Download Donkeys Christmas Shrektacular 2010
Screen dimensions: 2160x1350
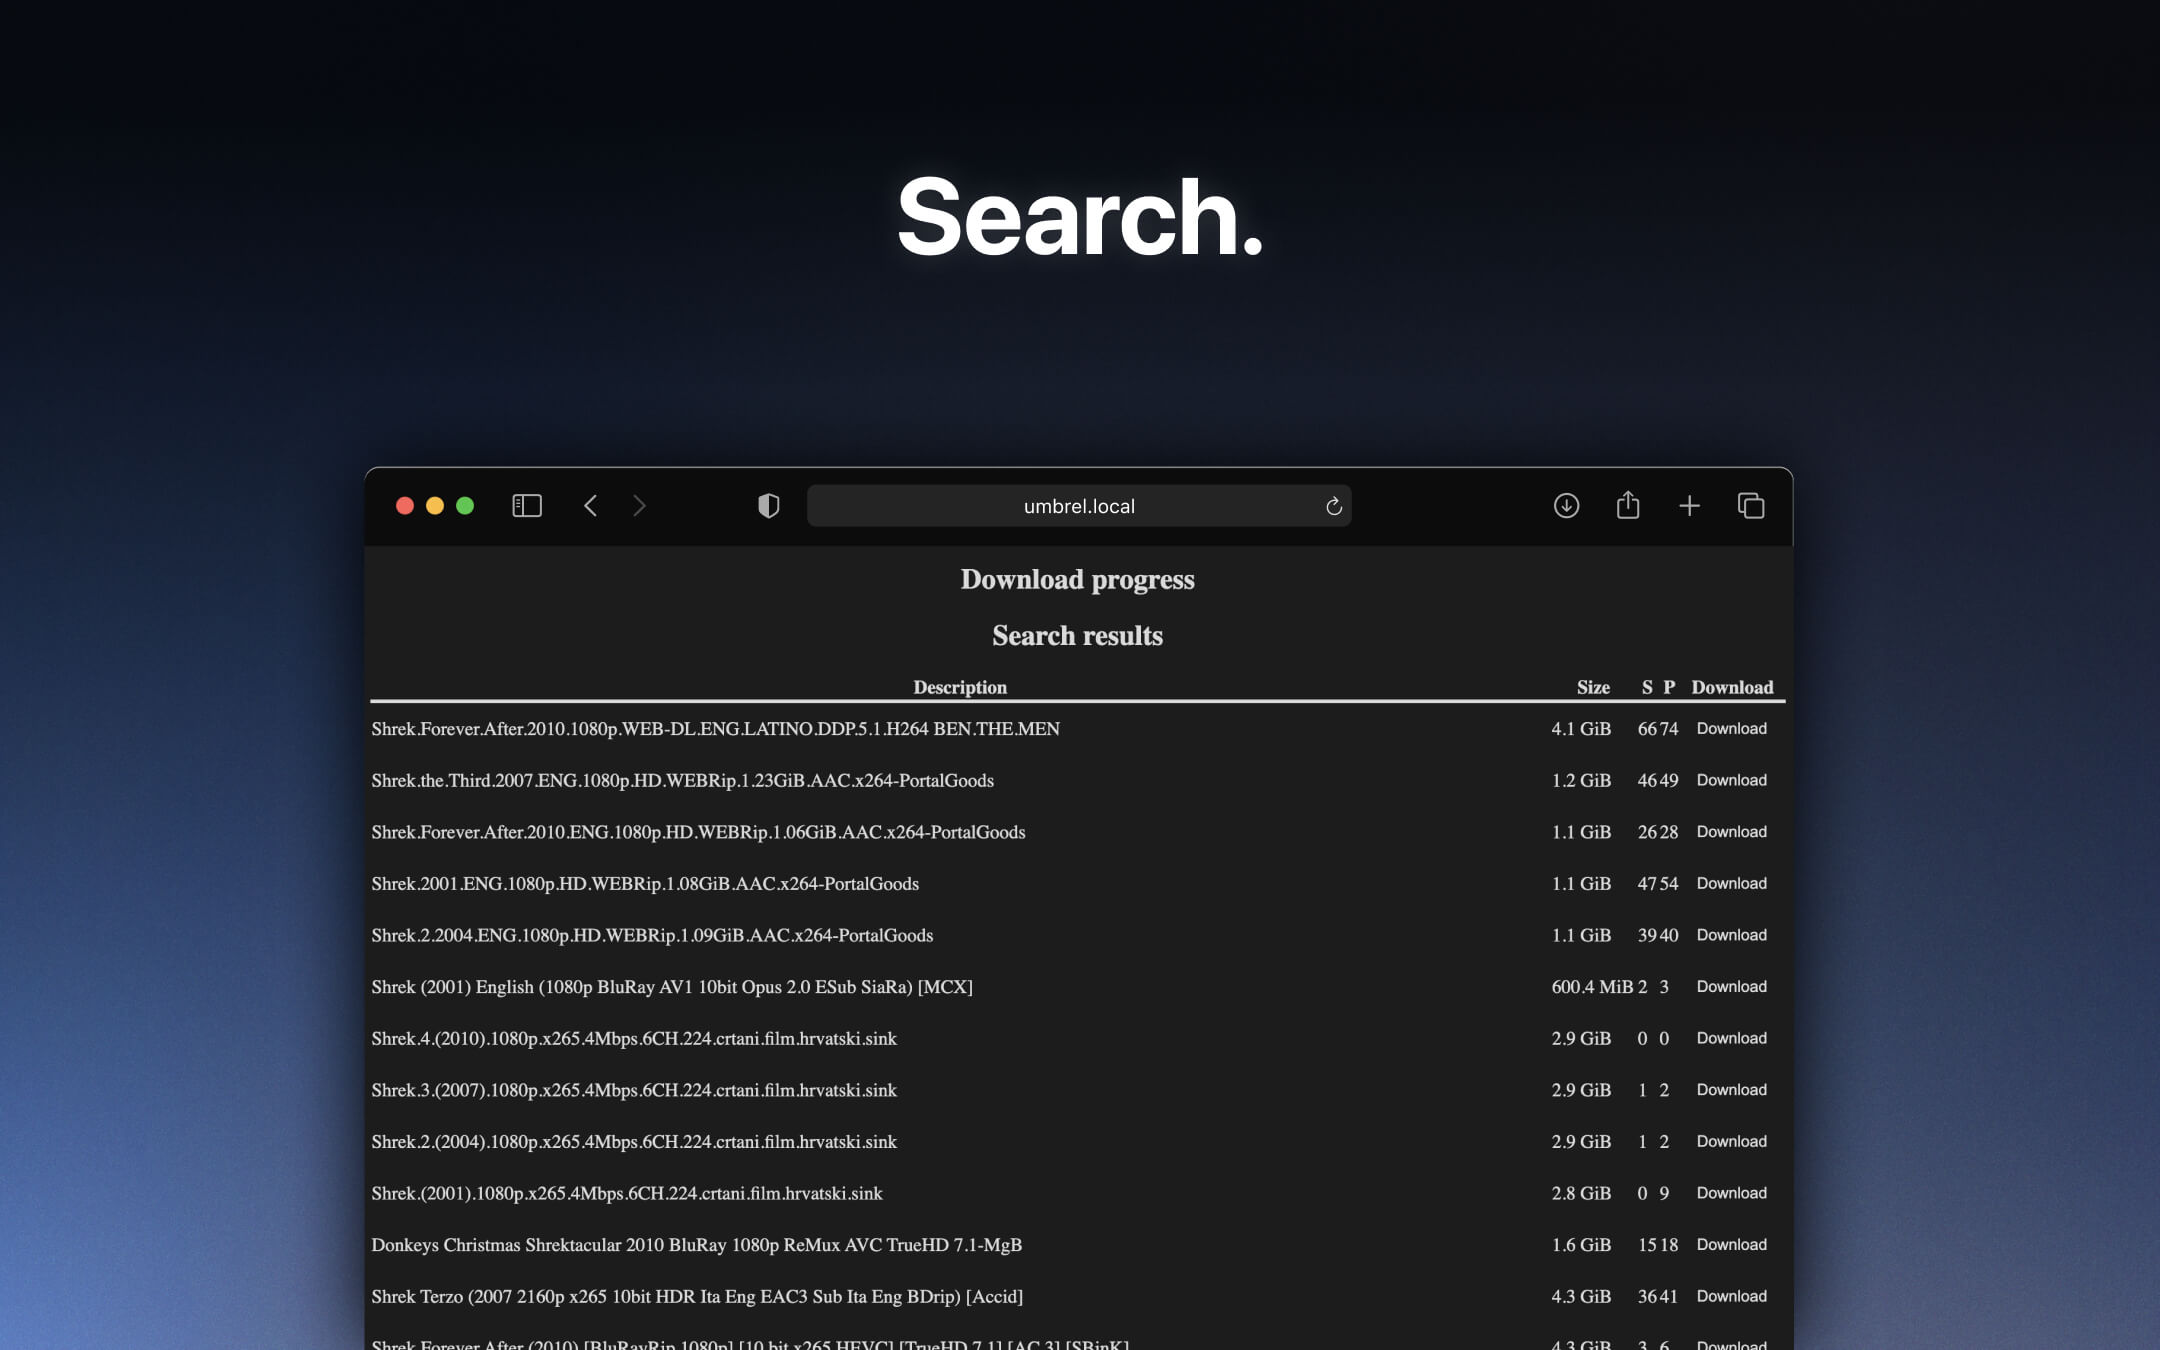(x=1732, y=1245)
